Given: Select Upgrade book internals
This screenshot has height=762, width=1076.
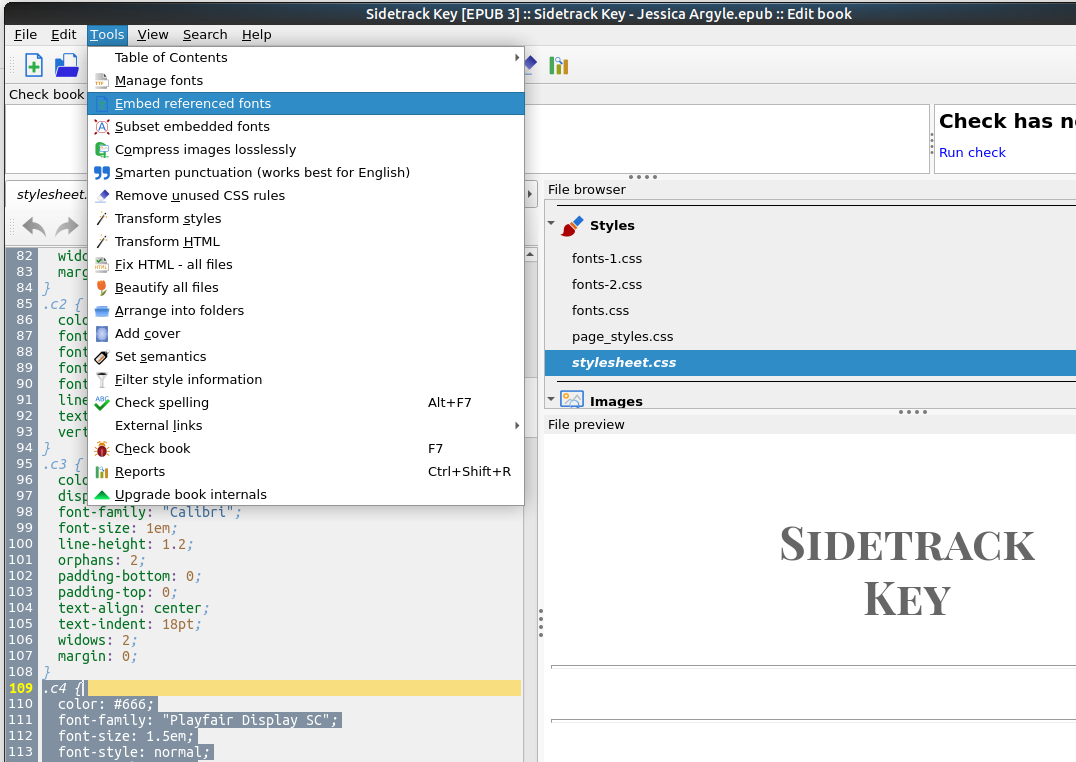Looking at the screenshot, I should click(x=190, y=495).
